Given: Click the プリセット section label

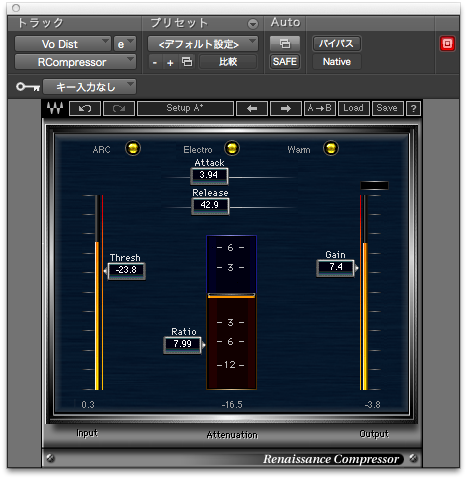Looking at the screenshot, I should pos(179,23).
